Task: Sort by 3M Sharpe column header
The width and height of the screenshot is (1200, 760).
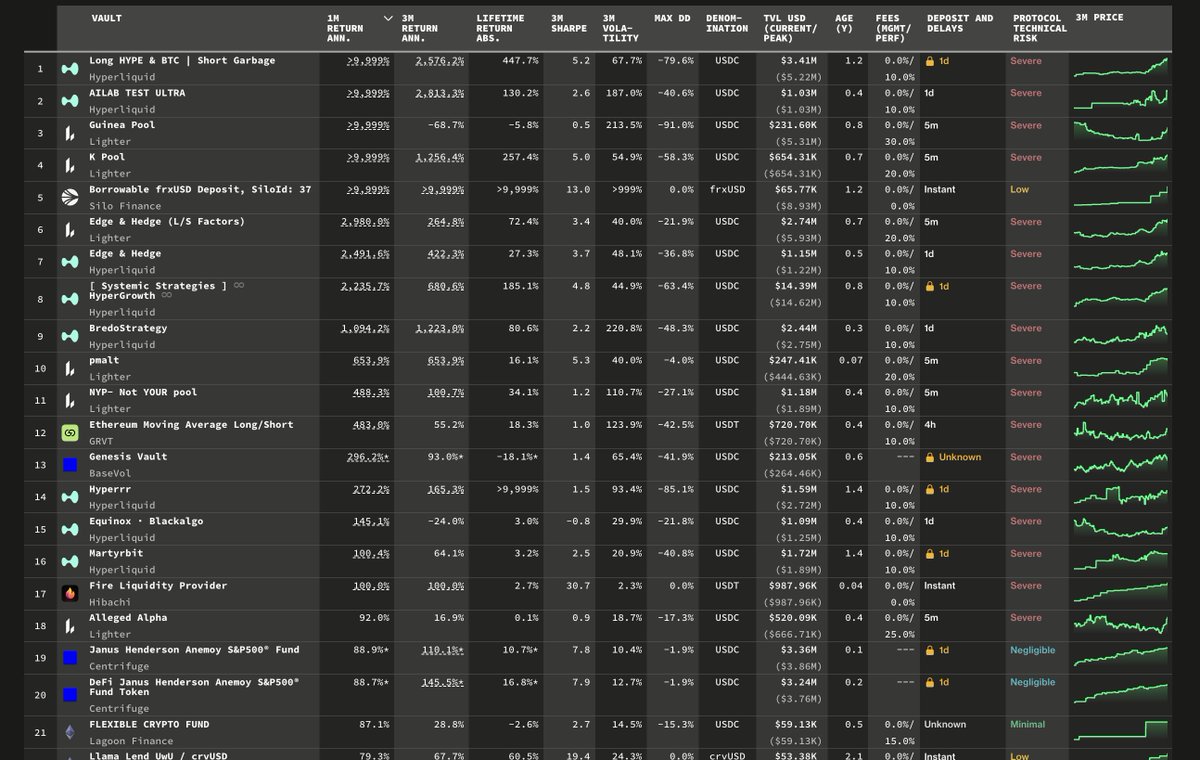Action: coord(567,23)
